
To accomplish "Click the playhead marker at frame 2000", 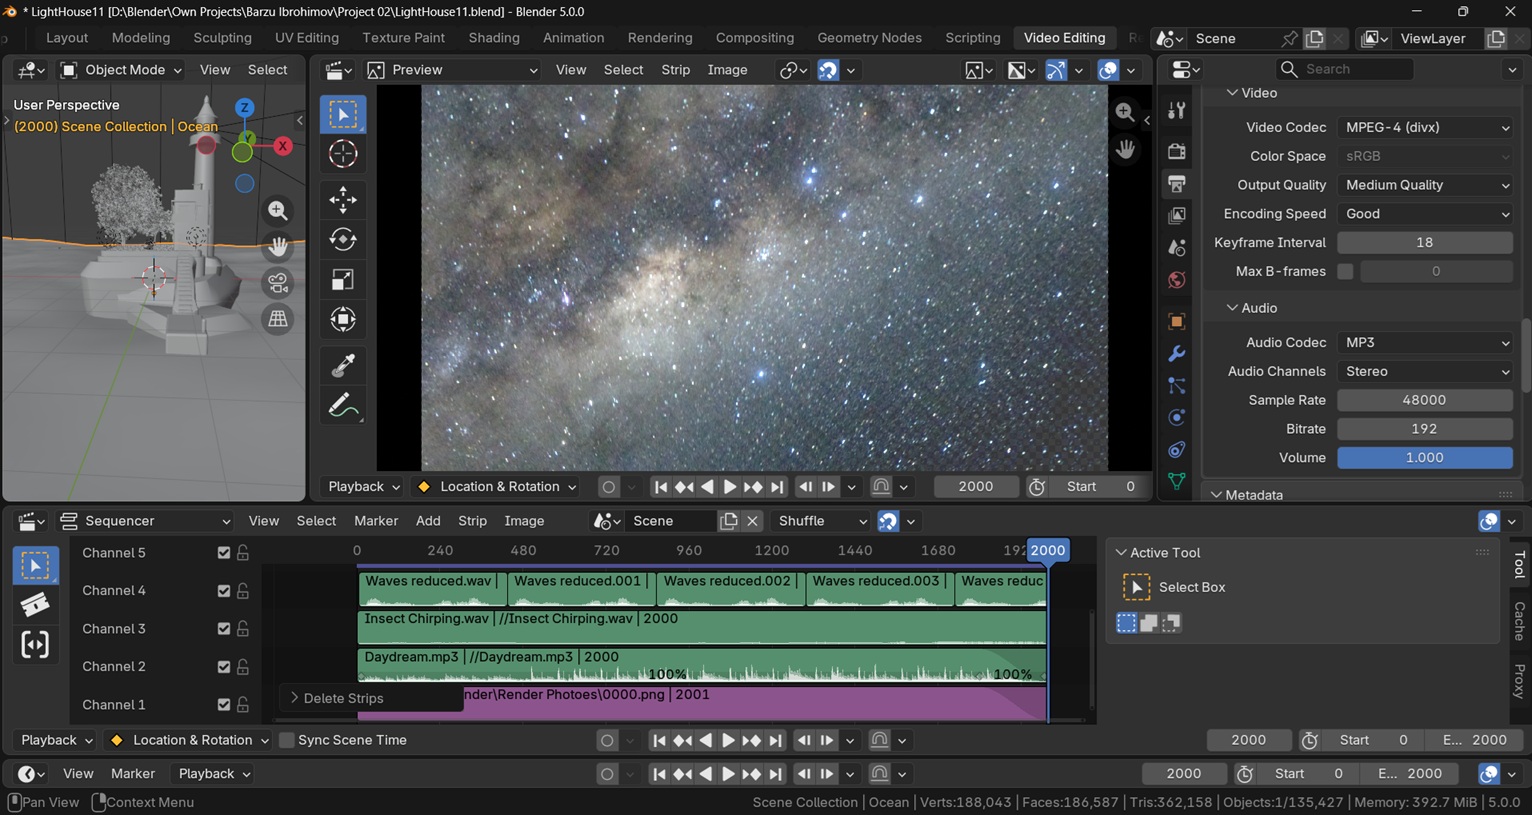I will click(x=1048, y=550).
